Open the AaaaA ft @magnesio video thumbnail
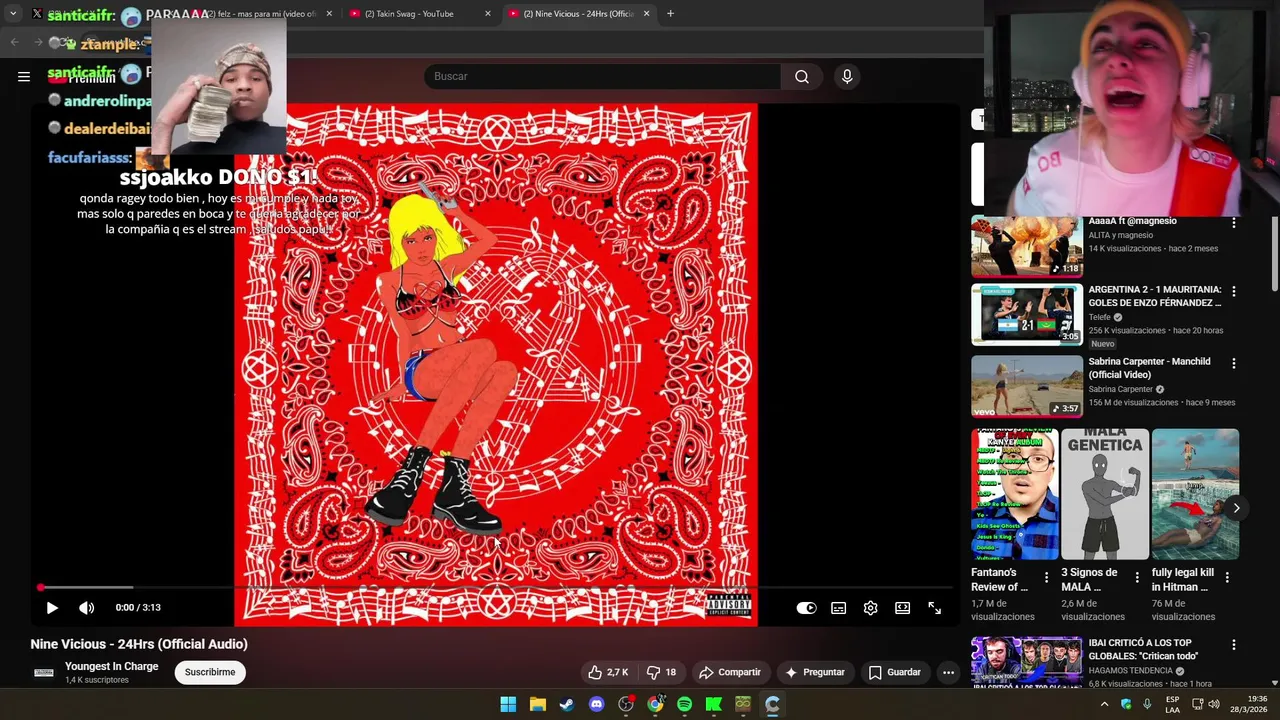Viewport: 1280px width, 720px height. 1027,246
